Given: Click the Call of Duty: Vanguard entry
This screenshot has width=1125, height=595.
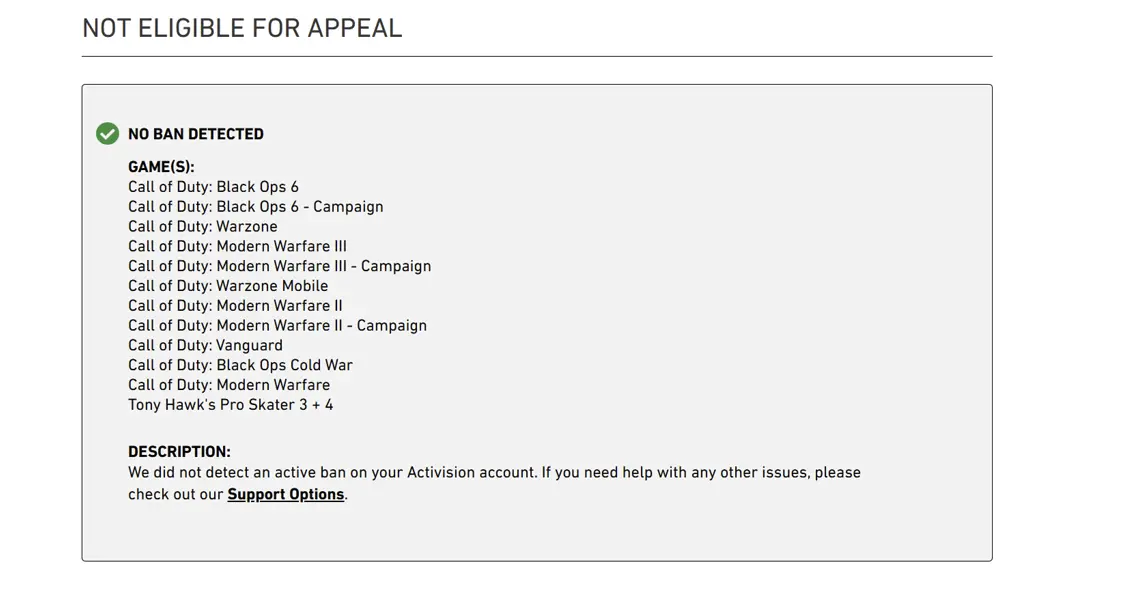Looking at the screenshot, I should click(x=205, y=346).
